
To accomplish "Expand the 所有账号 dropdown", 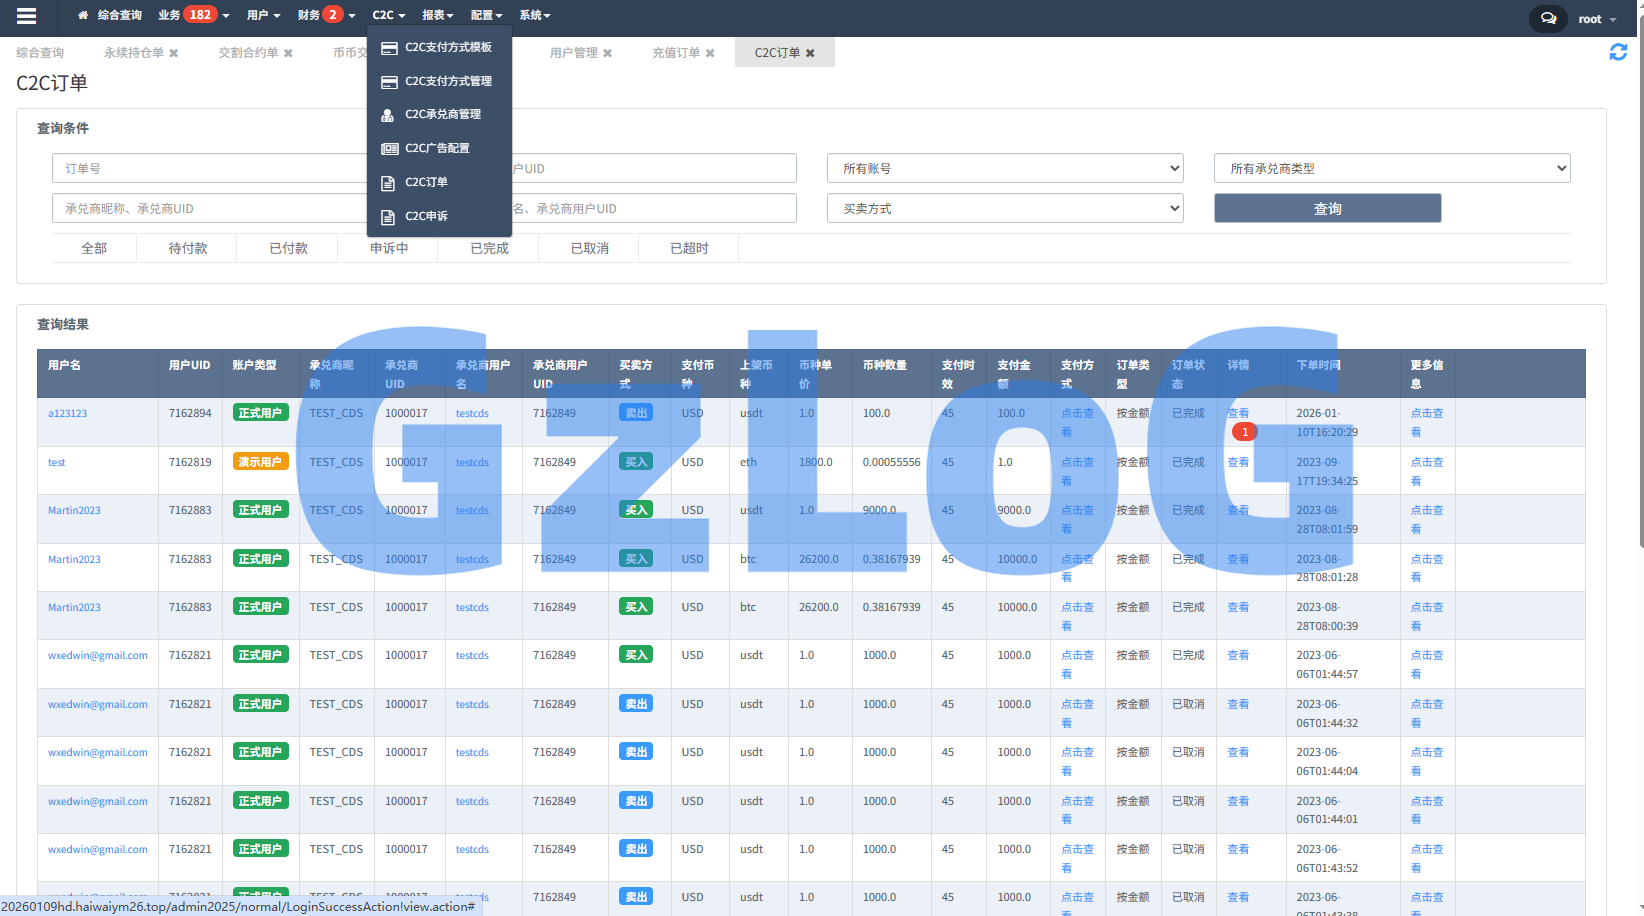I will 1005,168.
